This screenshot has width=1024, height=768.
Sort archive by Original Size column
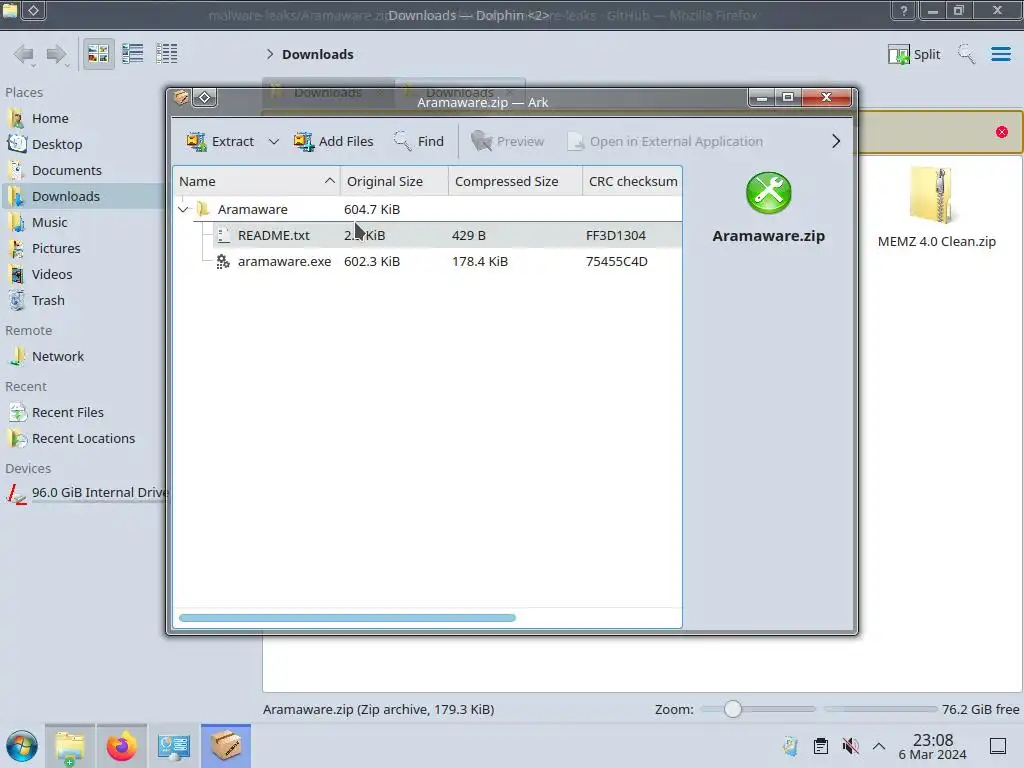tap(394, 182)
